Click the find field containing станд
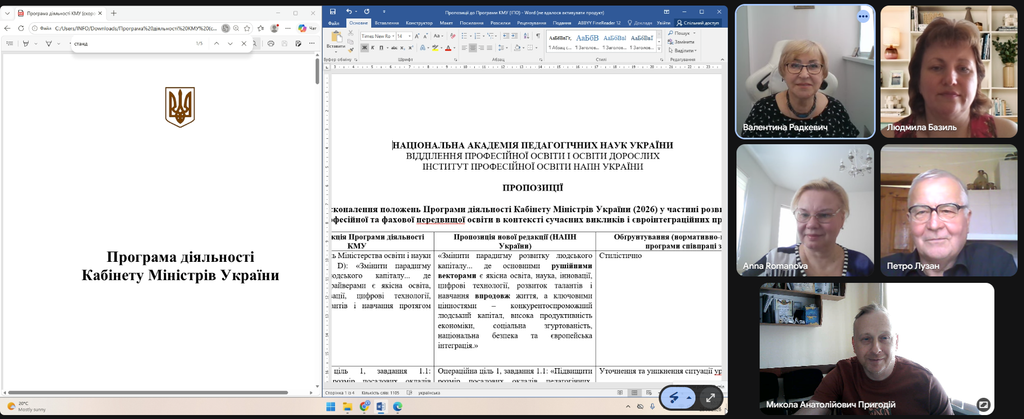The height and width of the screenshot is (419, 1024). 131,44
